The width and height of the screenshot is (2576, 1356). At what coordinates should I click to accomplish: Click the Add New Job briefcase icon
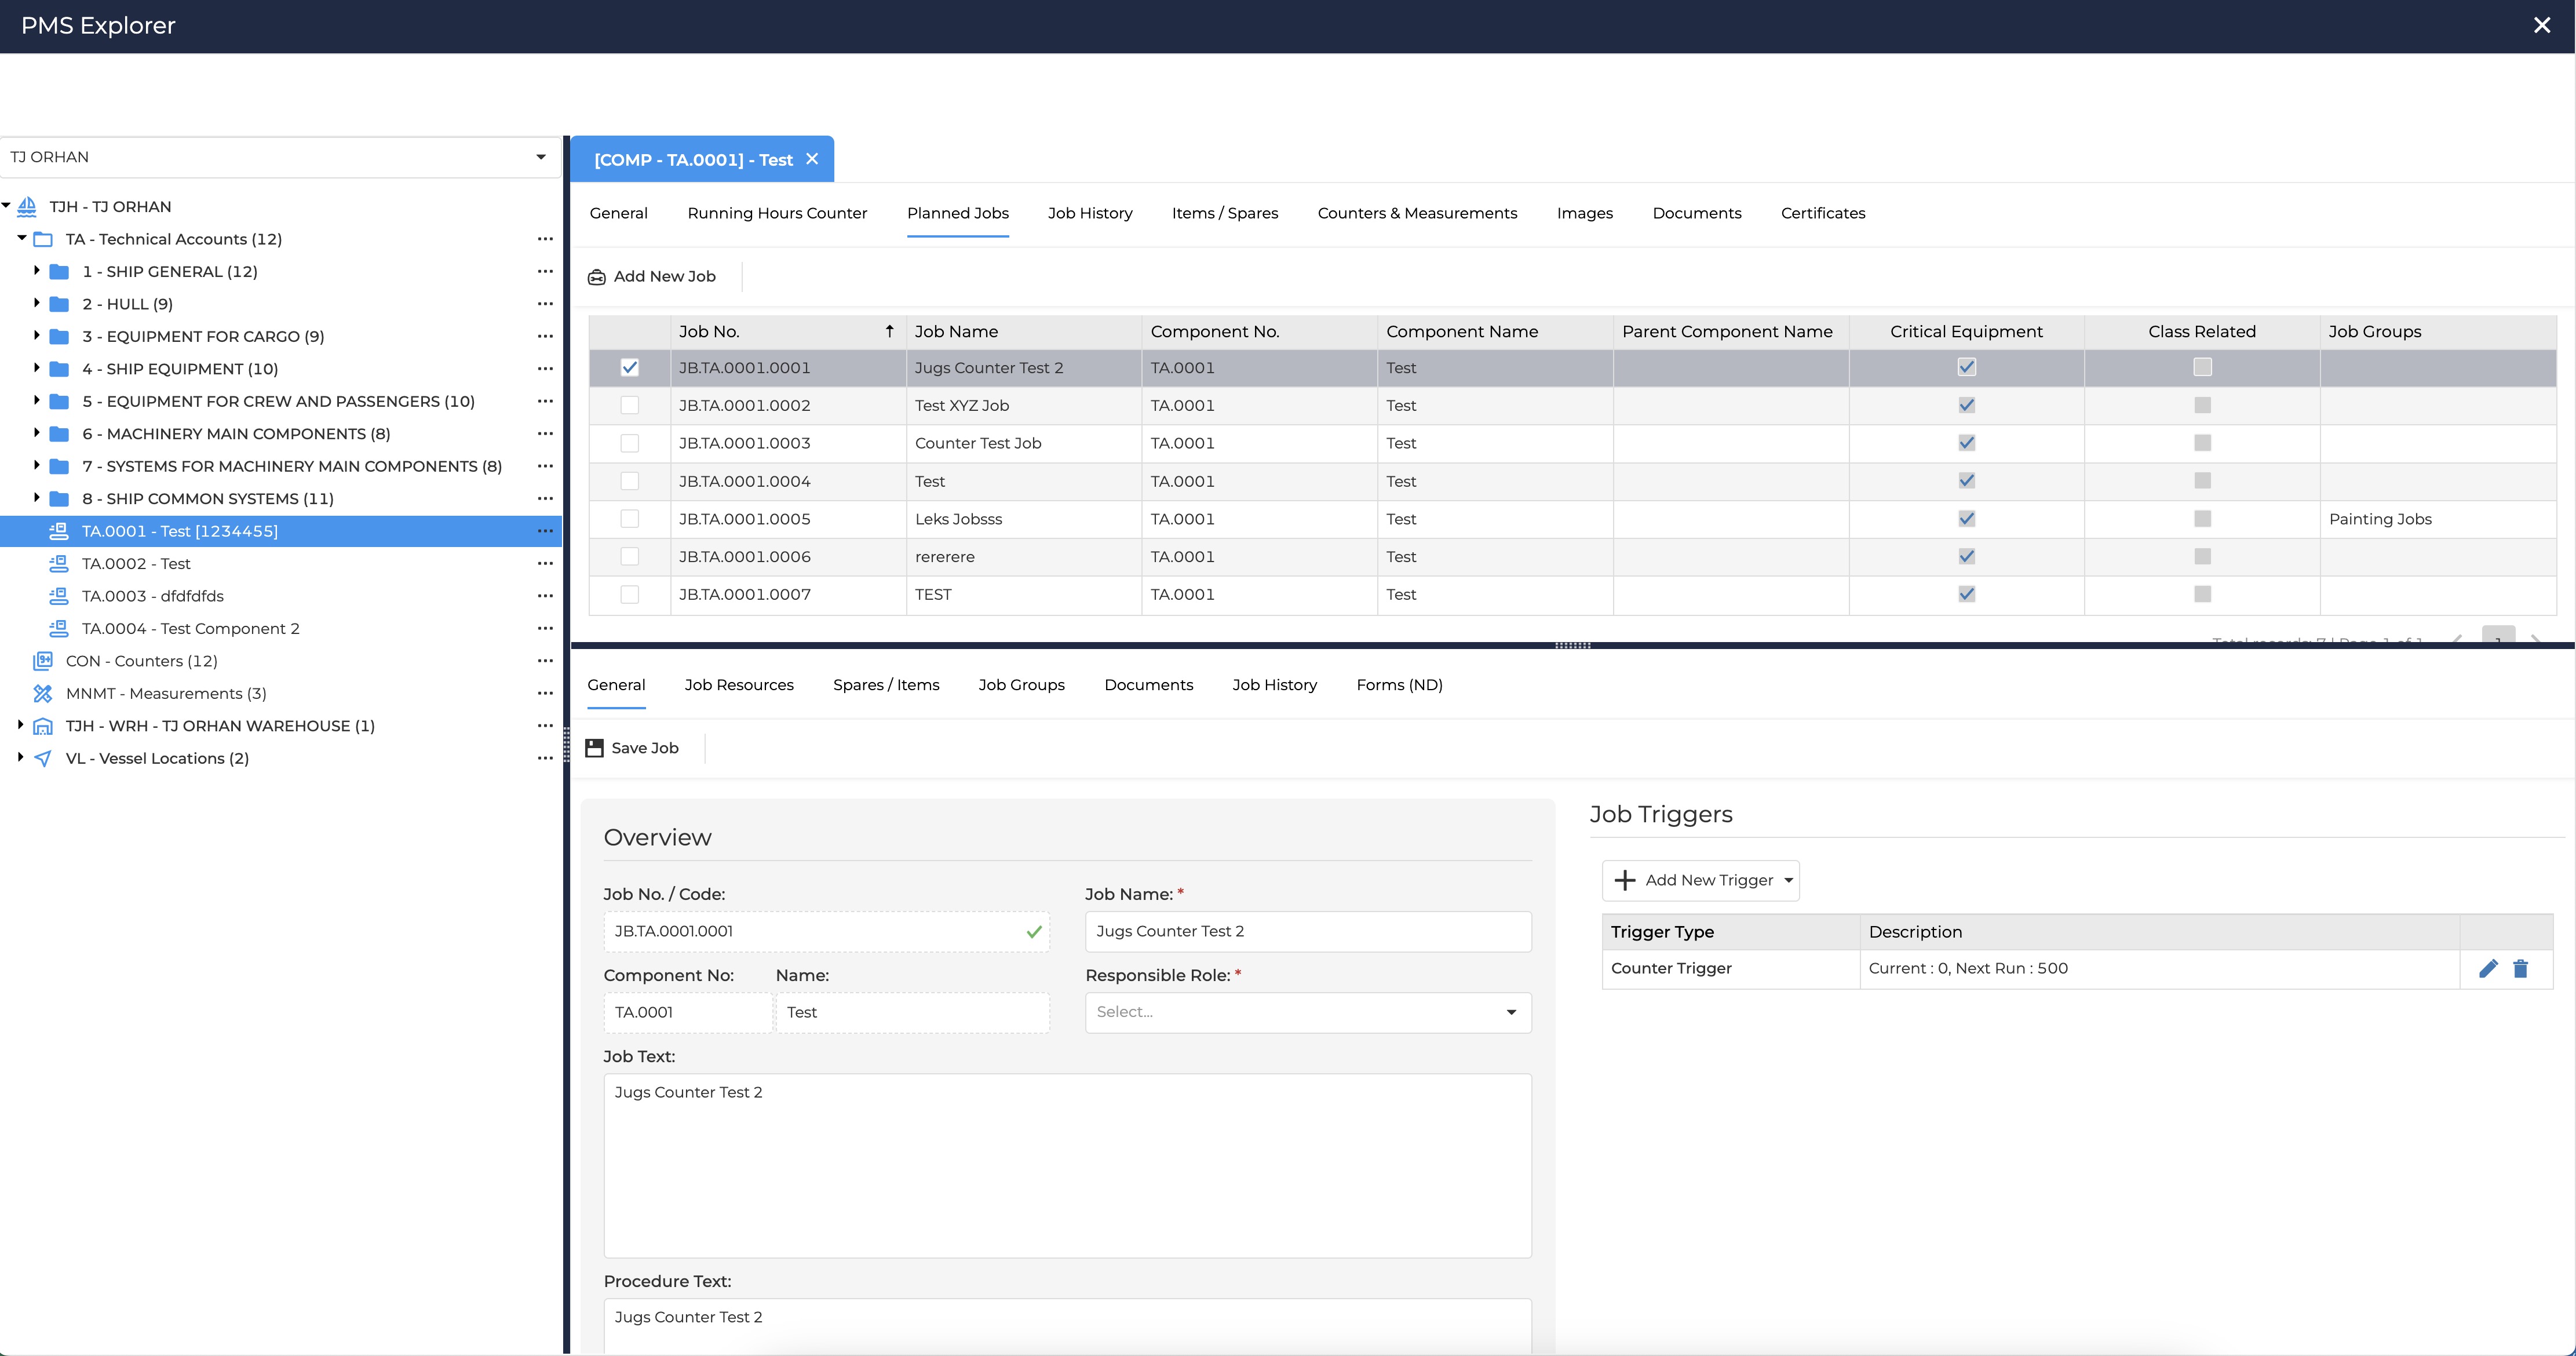click(x=597, y=277)
